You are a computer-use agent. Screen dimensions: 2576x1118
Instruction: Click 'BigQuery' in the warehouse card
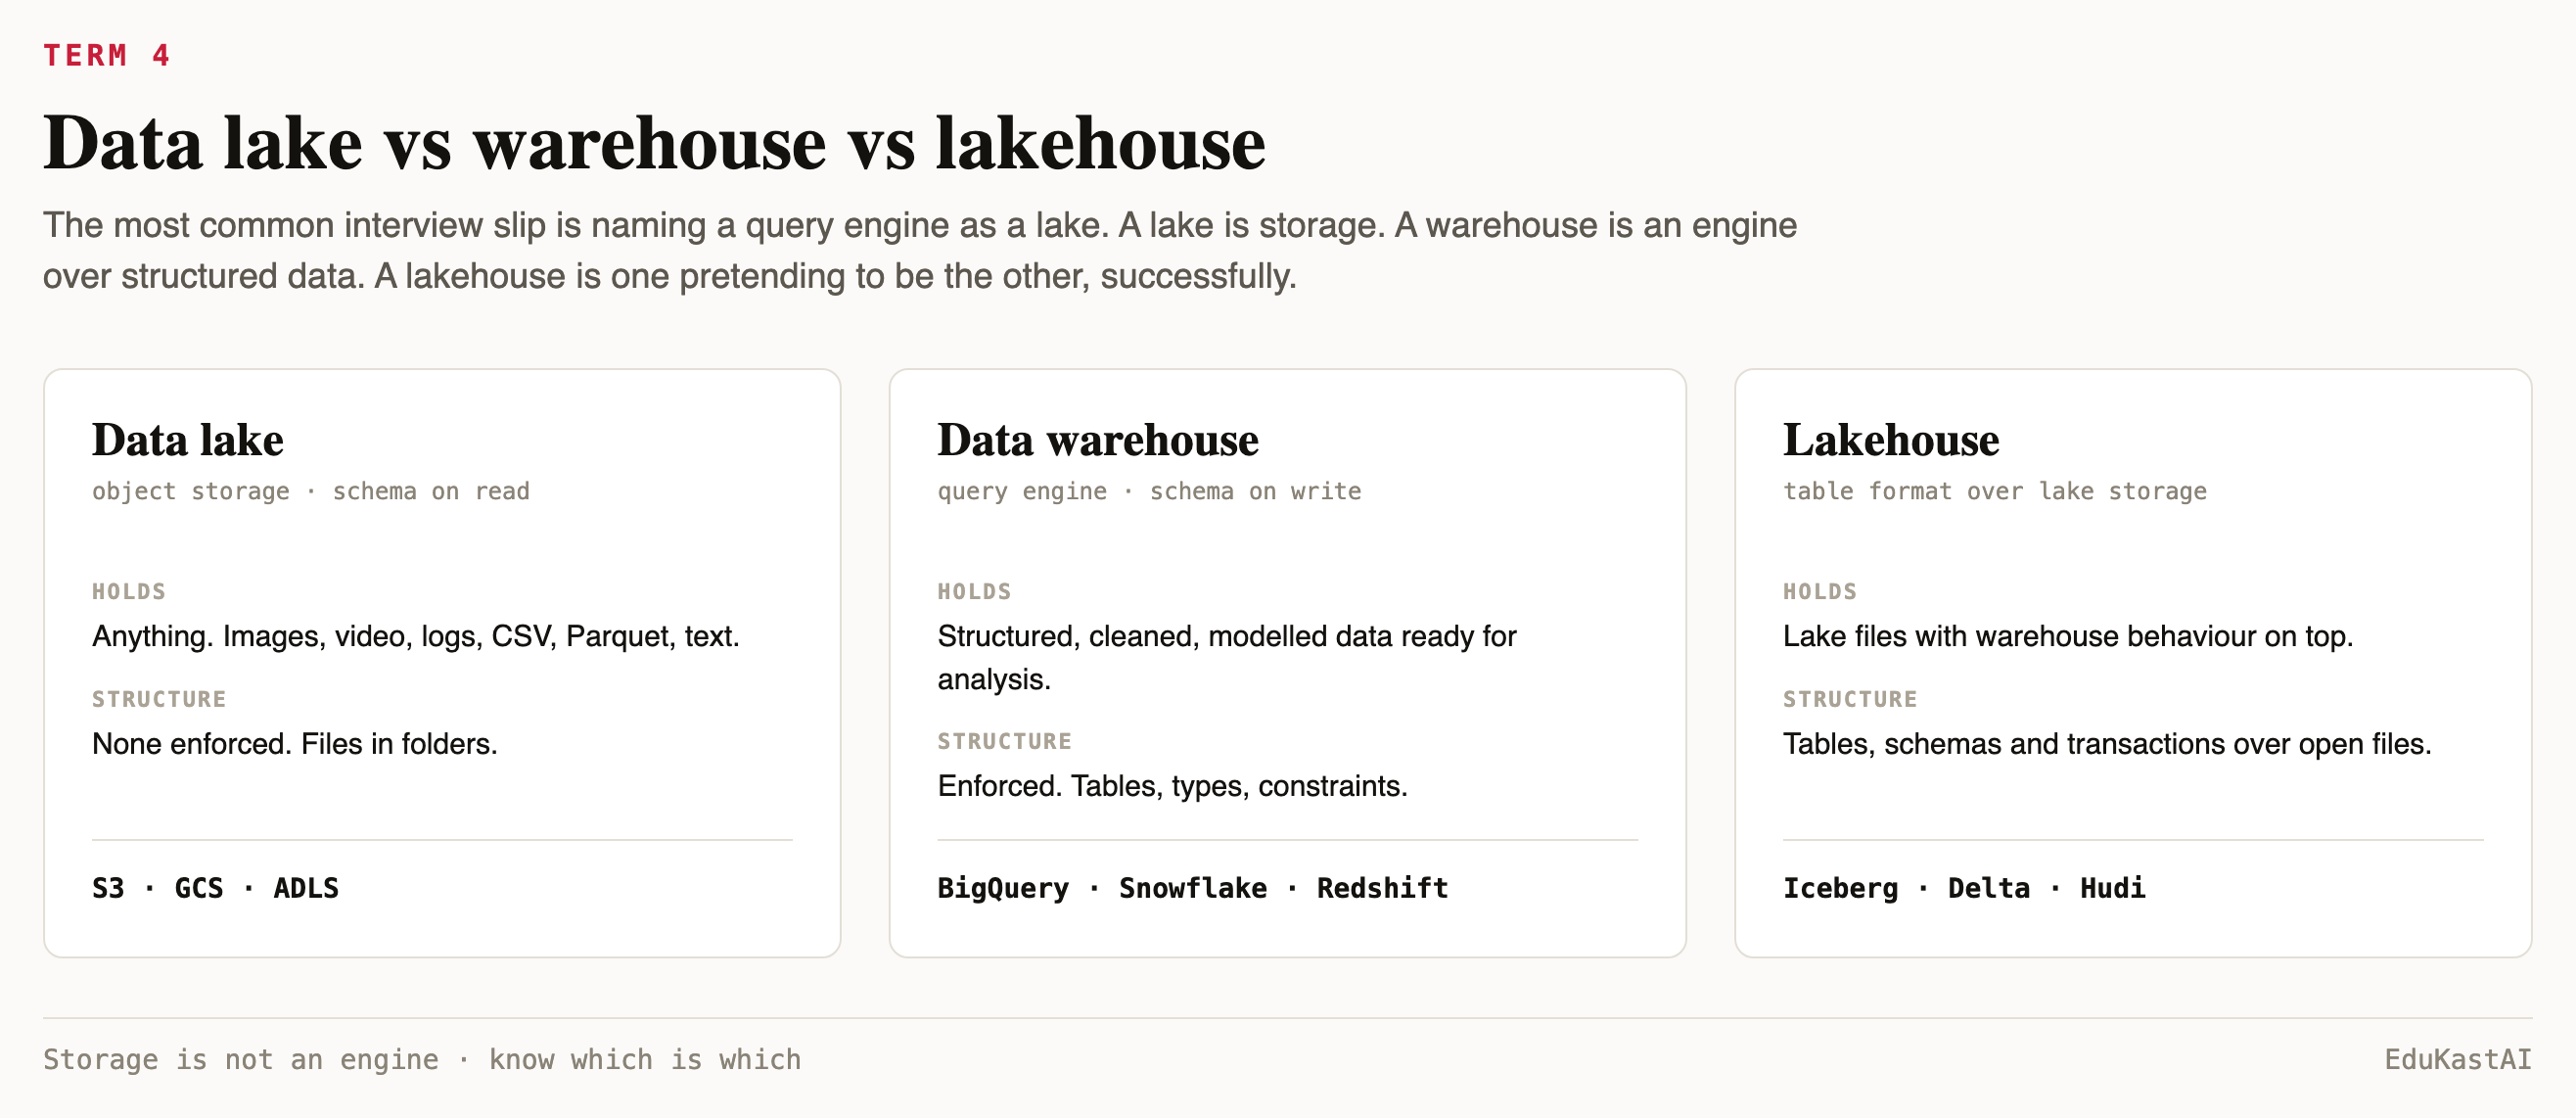point(1003,888)
